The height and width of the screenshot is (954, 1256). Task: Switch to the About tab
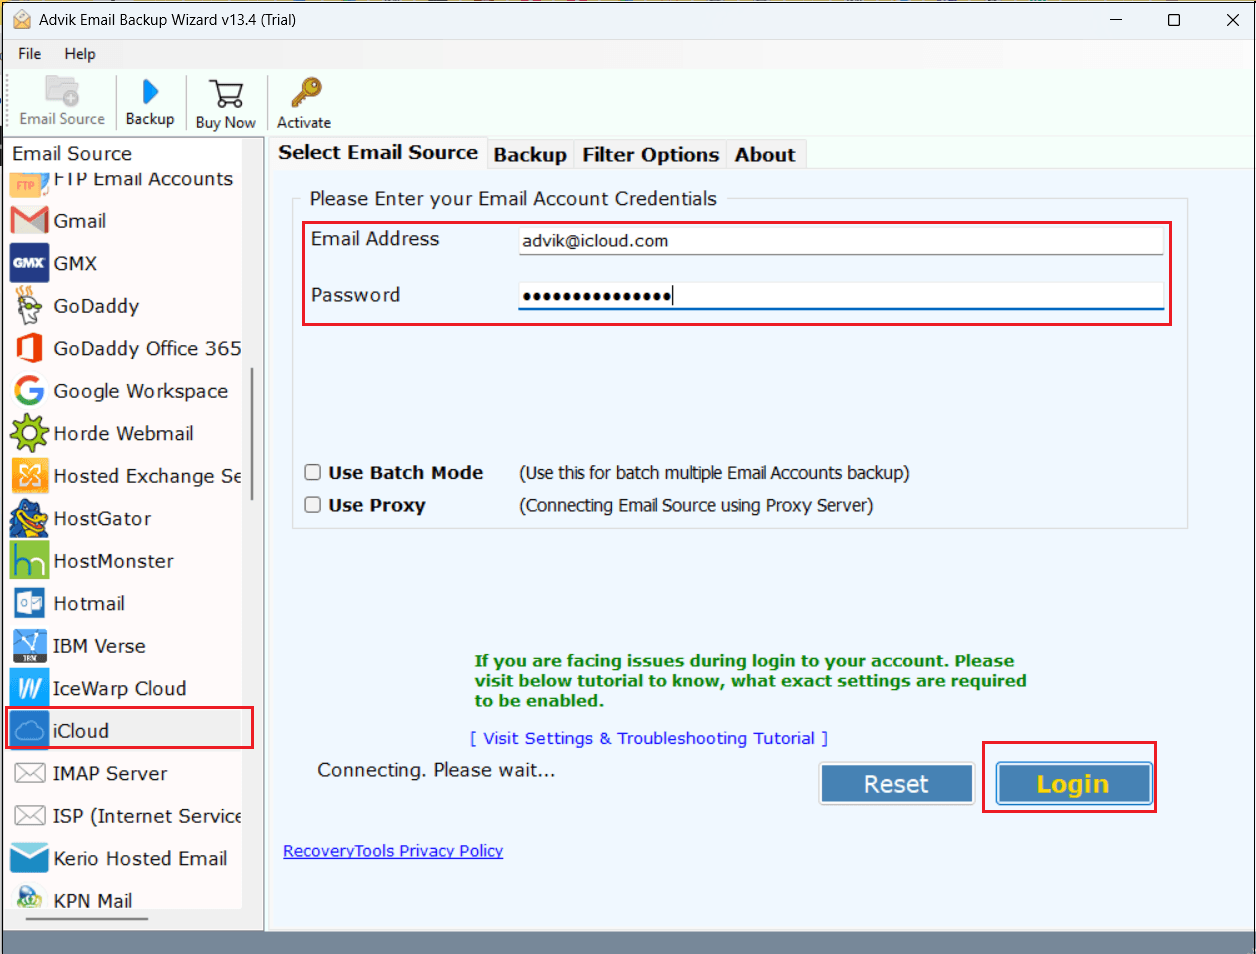click(765, 155)
